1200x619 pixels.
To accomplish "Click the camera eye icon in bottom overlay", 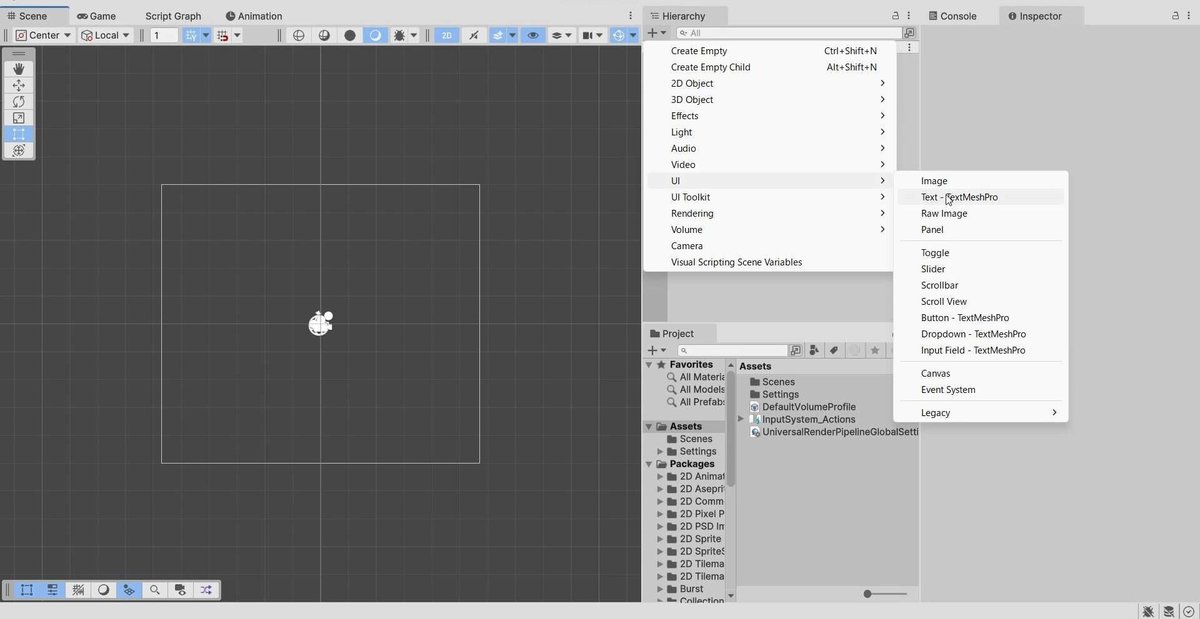I will [180, 590].
